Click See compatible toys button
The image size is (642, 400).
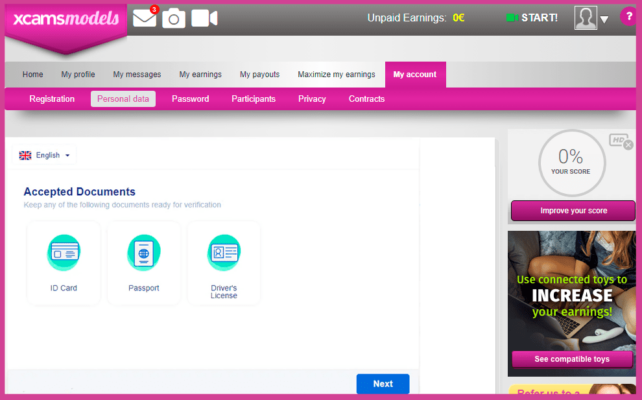(x=572, y=359)
